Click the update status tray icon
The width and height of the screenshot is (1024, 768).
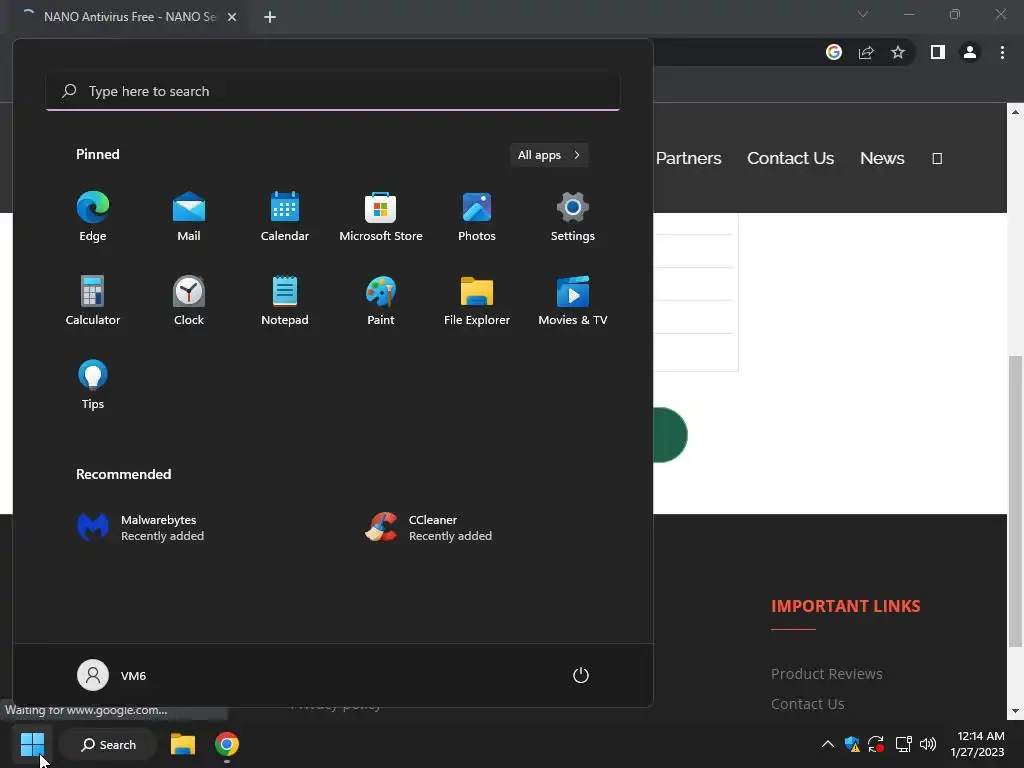pos(876,744)
